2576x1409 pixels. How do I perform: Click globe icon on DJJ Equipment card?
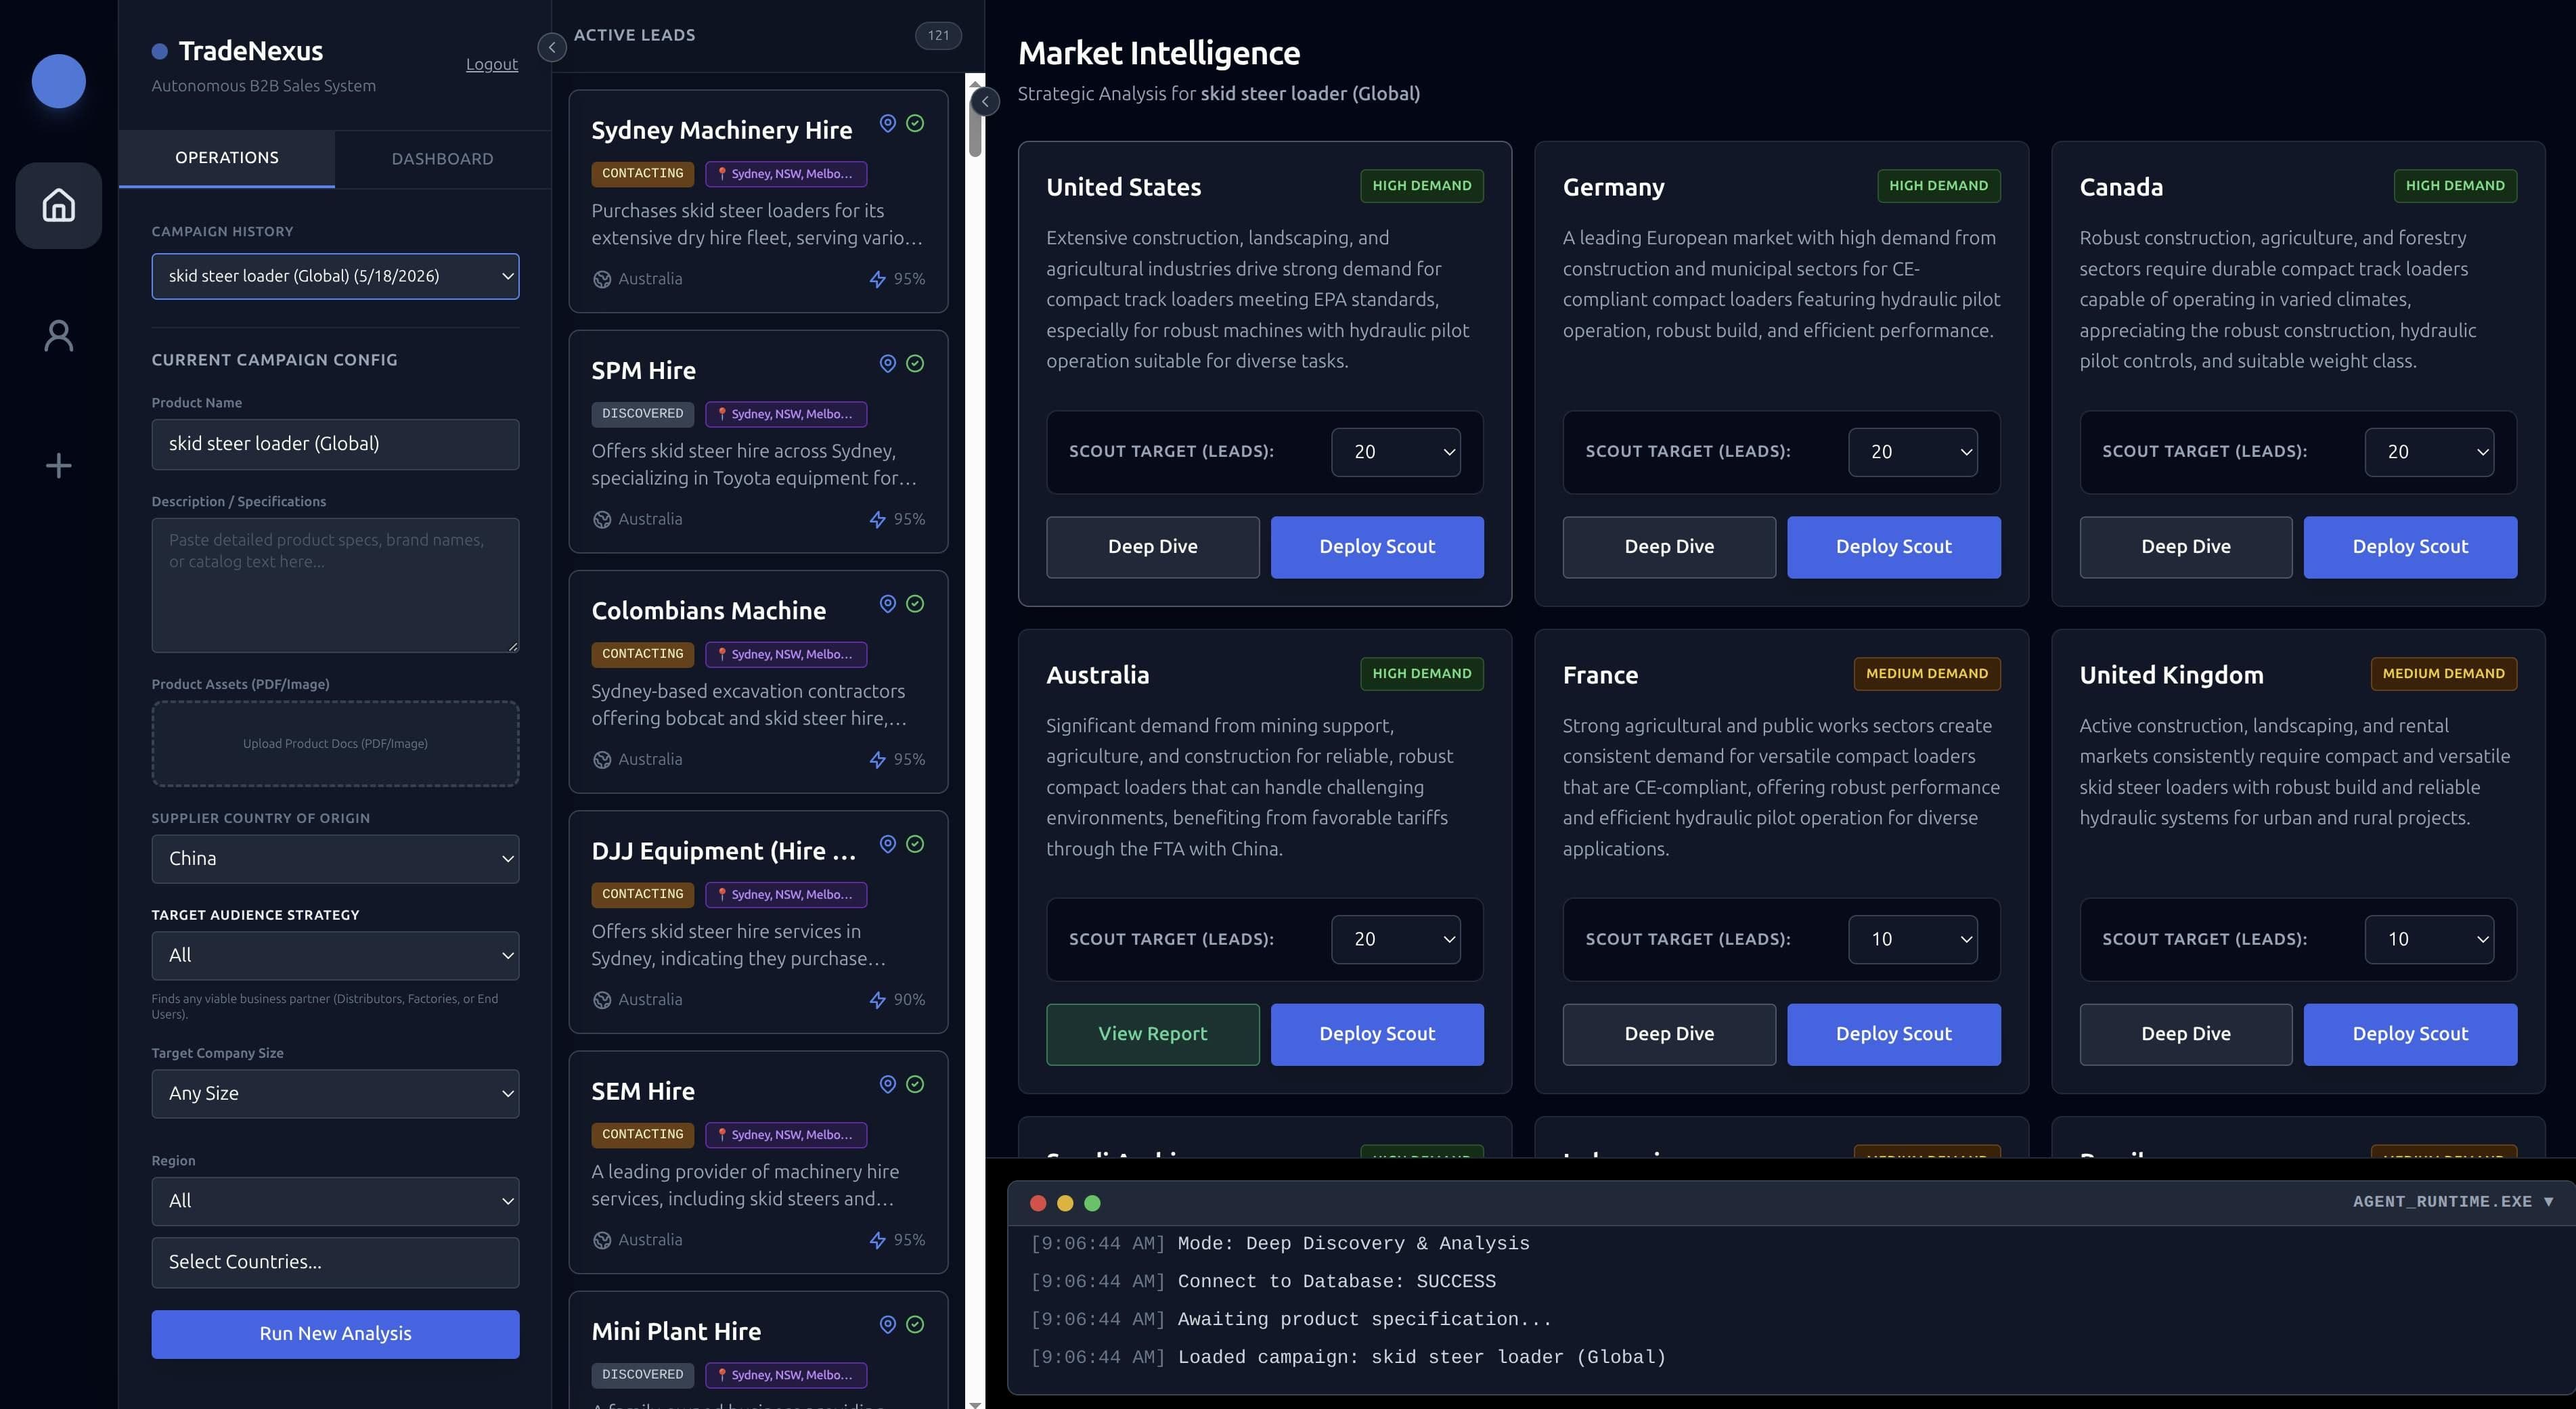602,1000
